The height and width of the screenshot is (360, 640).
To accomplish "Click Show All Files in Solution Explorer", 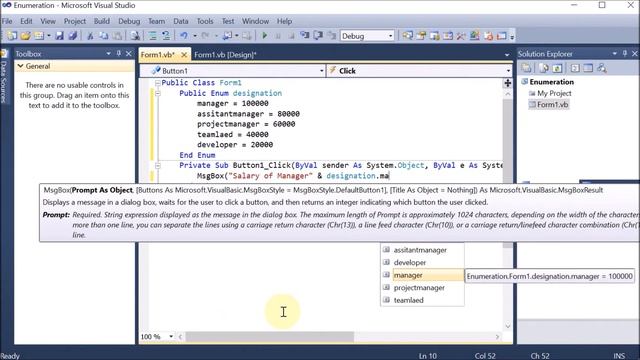I will coord(544,68).
